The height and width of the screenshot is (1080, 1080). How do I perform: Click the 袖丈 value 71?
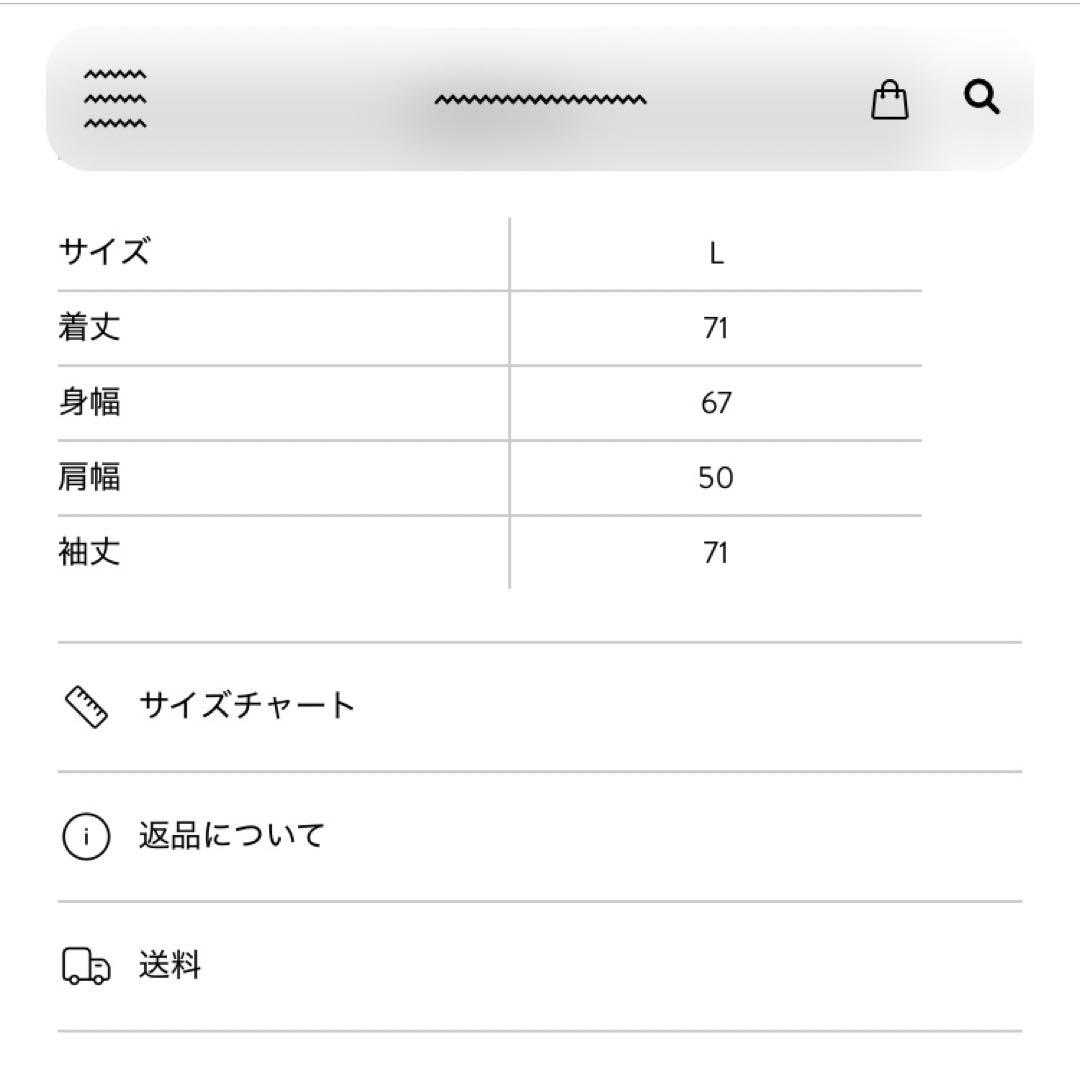(715, 554)
